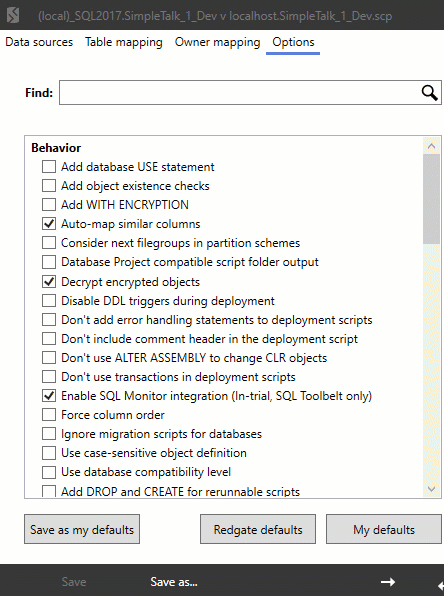Check the Force column order option
444x596 pixels.
coord(49,415)
